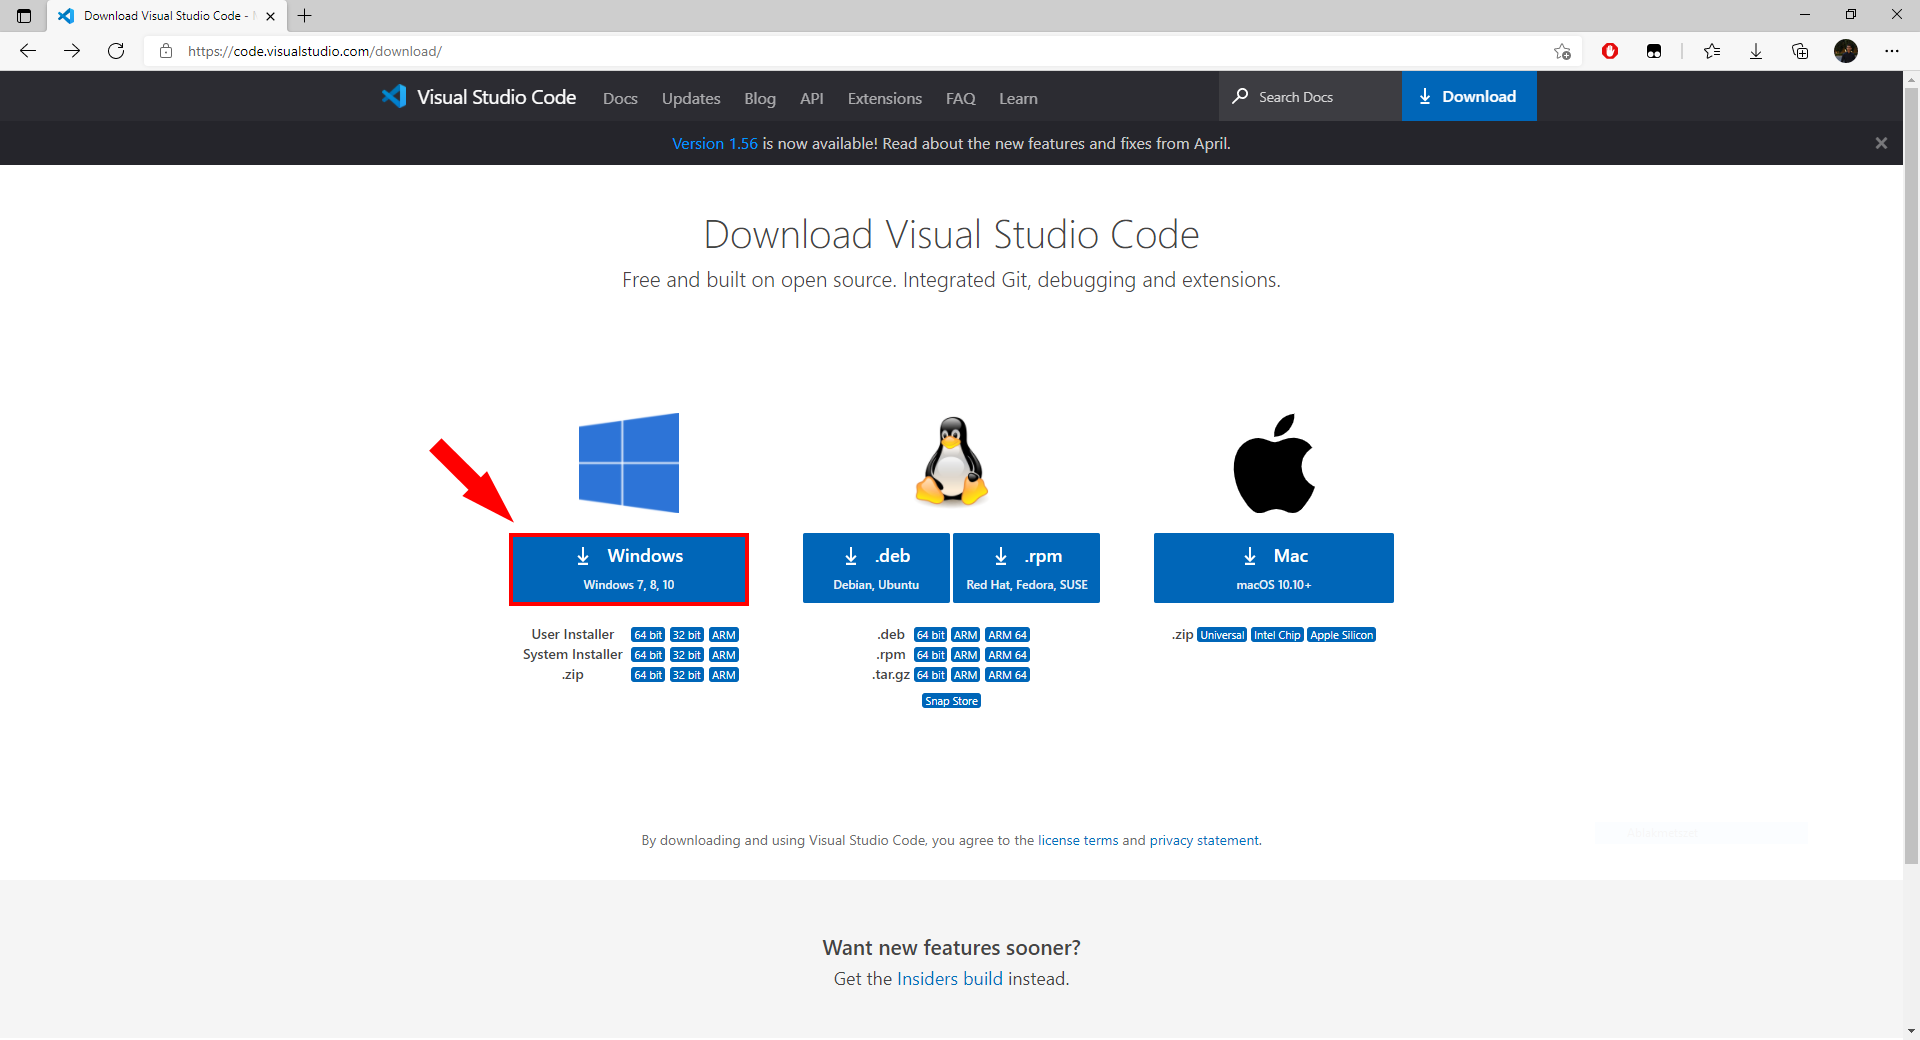Screen dimensions: 1920x1040
Task: Download Windows User Installer 32 bit
Action: [x=687, y=635]
